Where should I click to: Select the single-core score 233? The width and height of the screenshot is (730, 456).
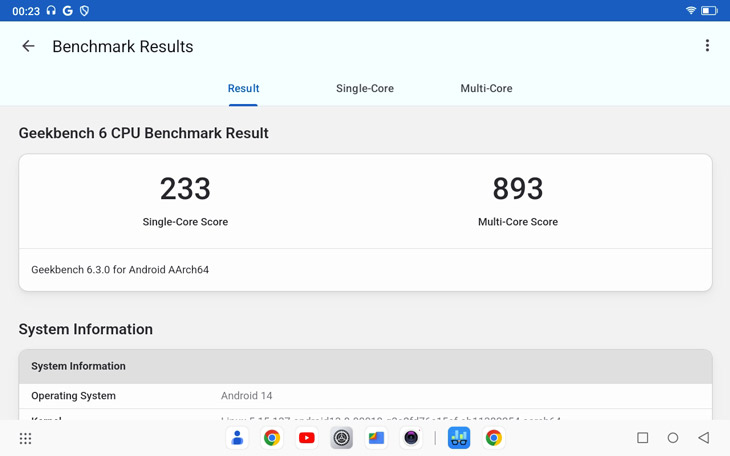[185, 189]
